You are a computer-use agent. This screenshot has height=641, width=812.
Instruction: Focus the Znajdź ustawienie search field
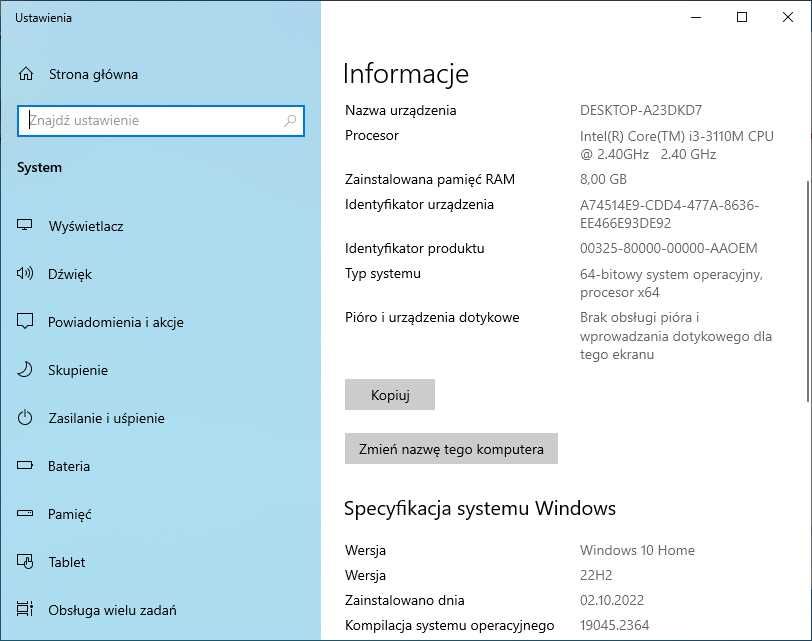pos(161,121)
